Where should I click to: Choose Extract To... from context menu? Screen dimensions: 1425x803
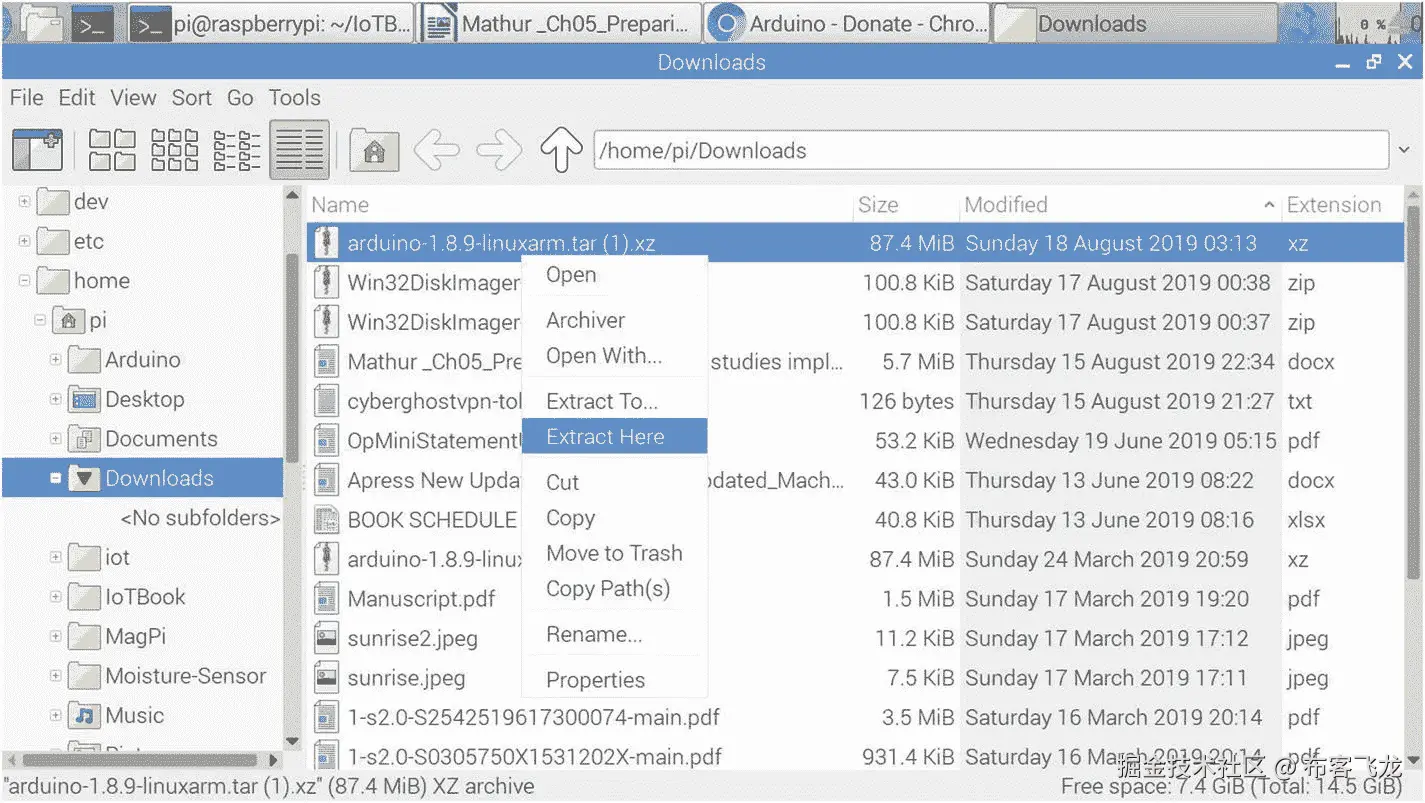[x=615, y=401]
